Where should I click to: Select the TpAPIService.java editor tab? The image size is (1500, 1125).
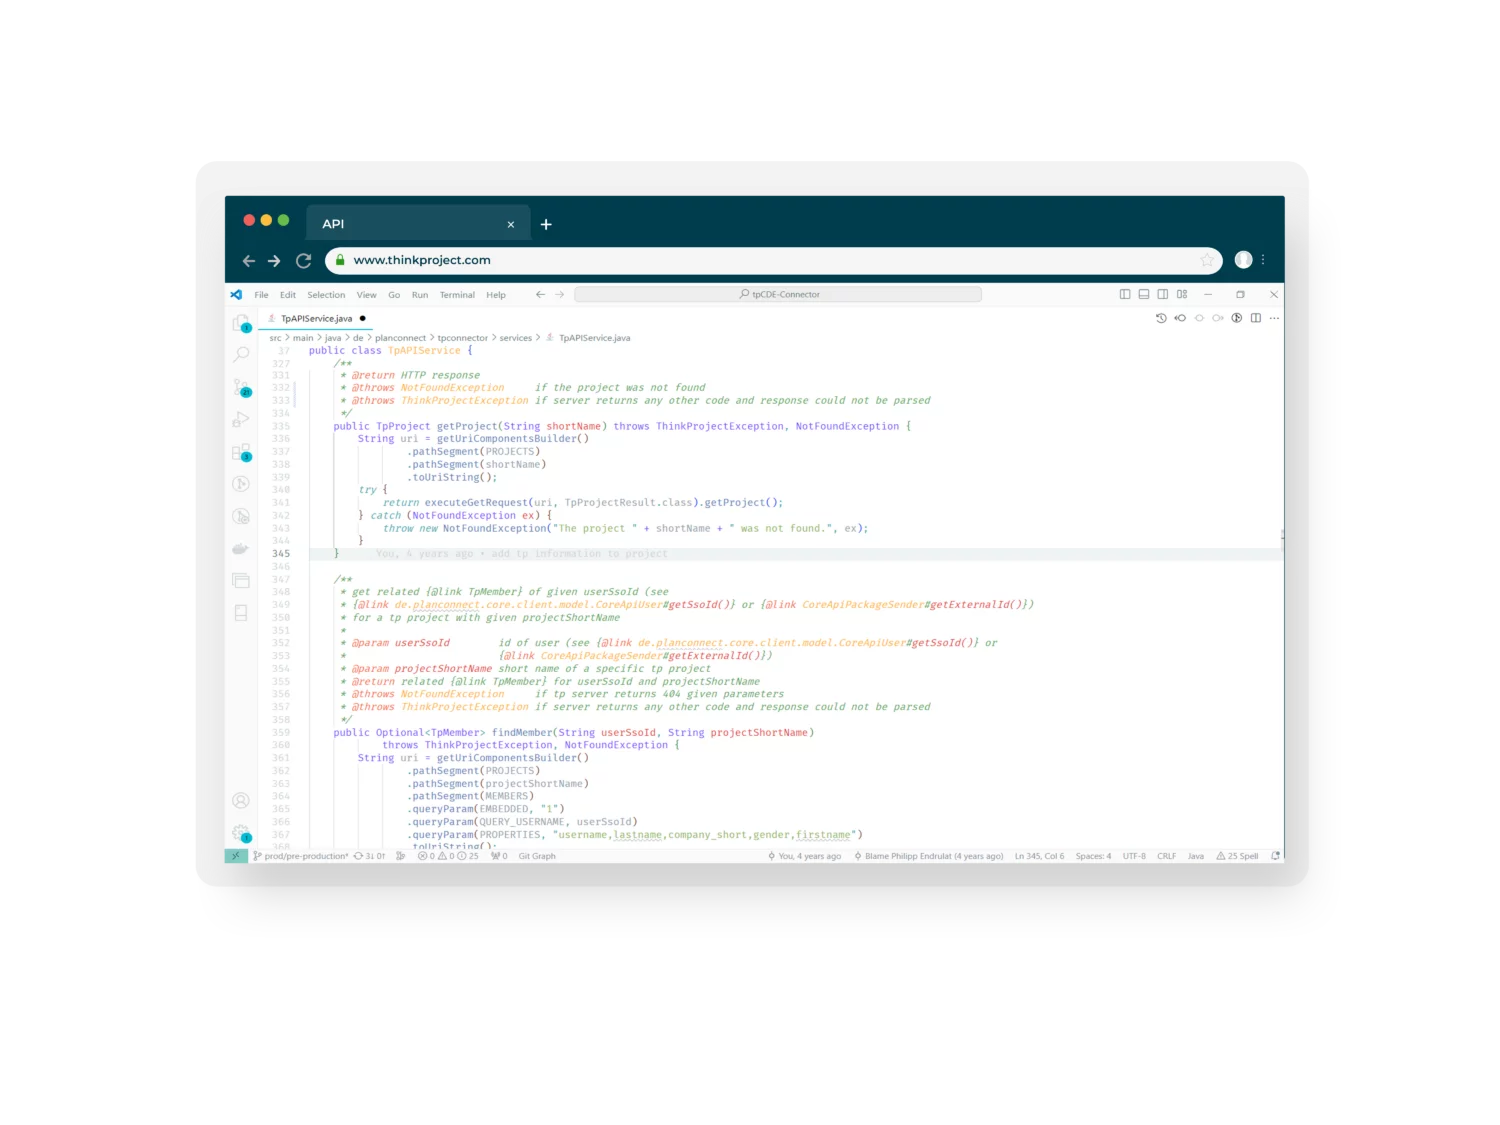click(316, 318)
